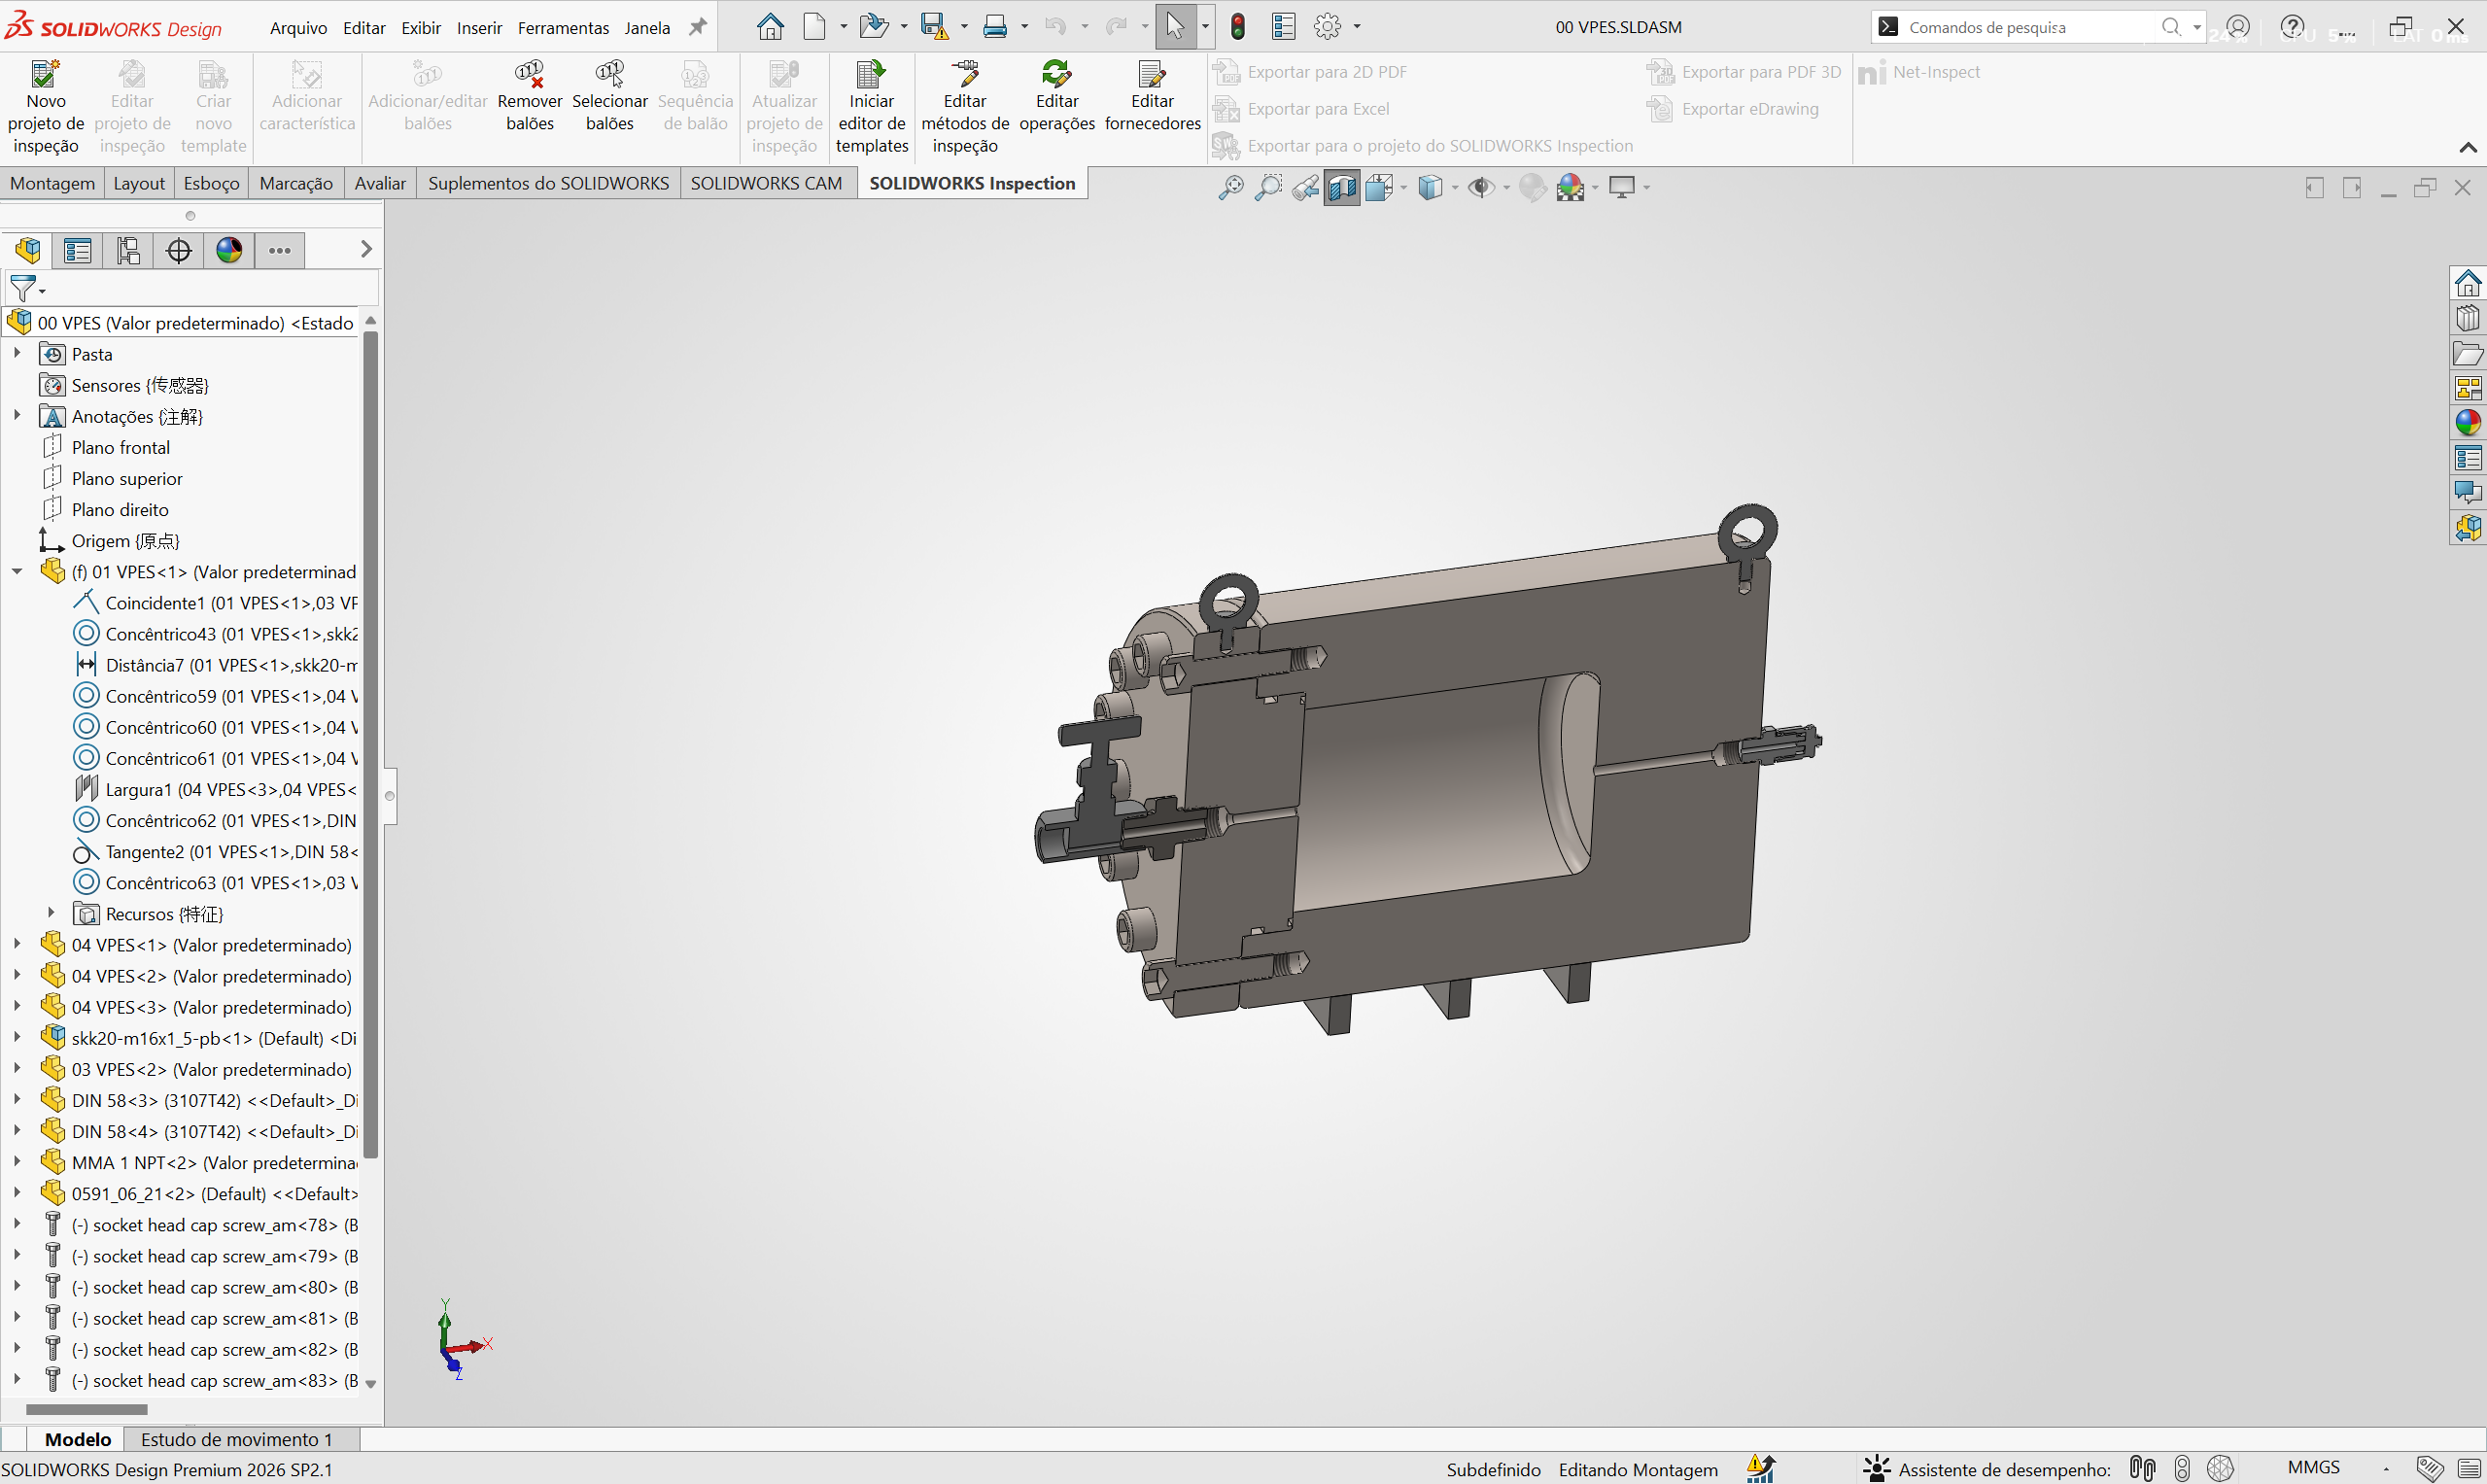Launch Iniciar editor de templates
The image size is (2487, 1484).
[872, 107]
